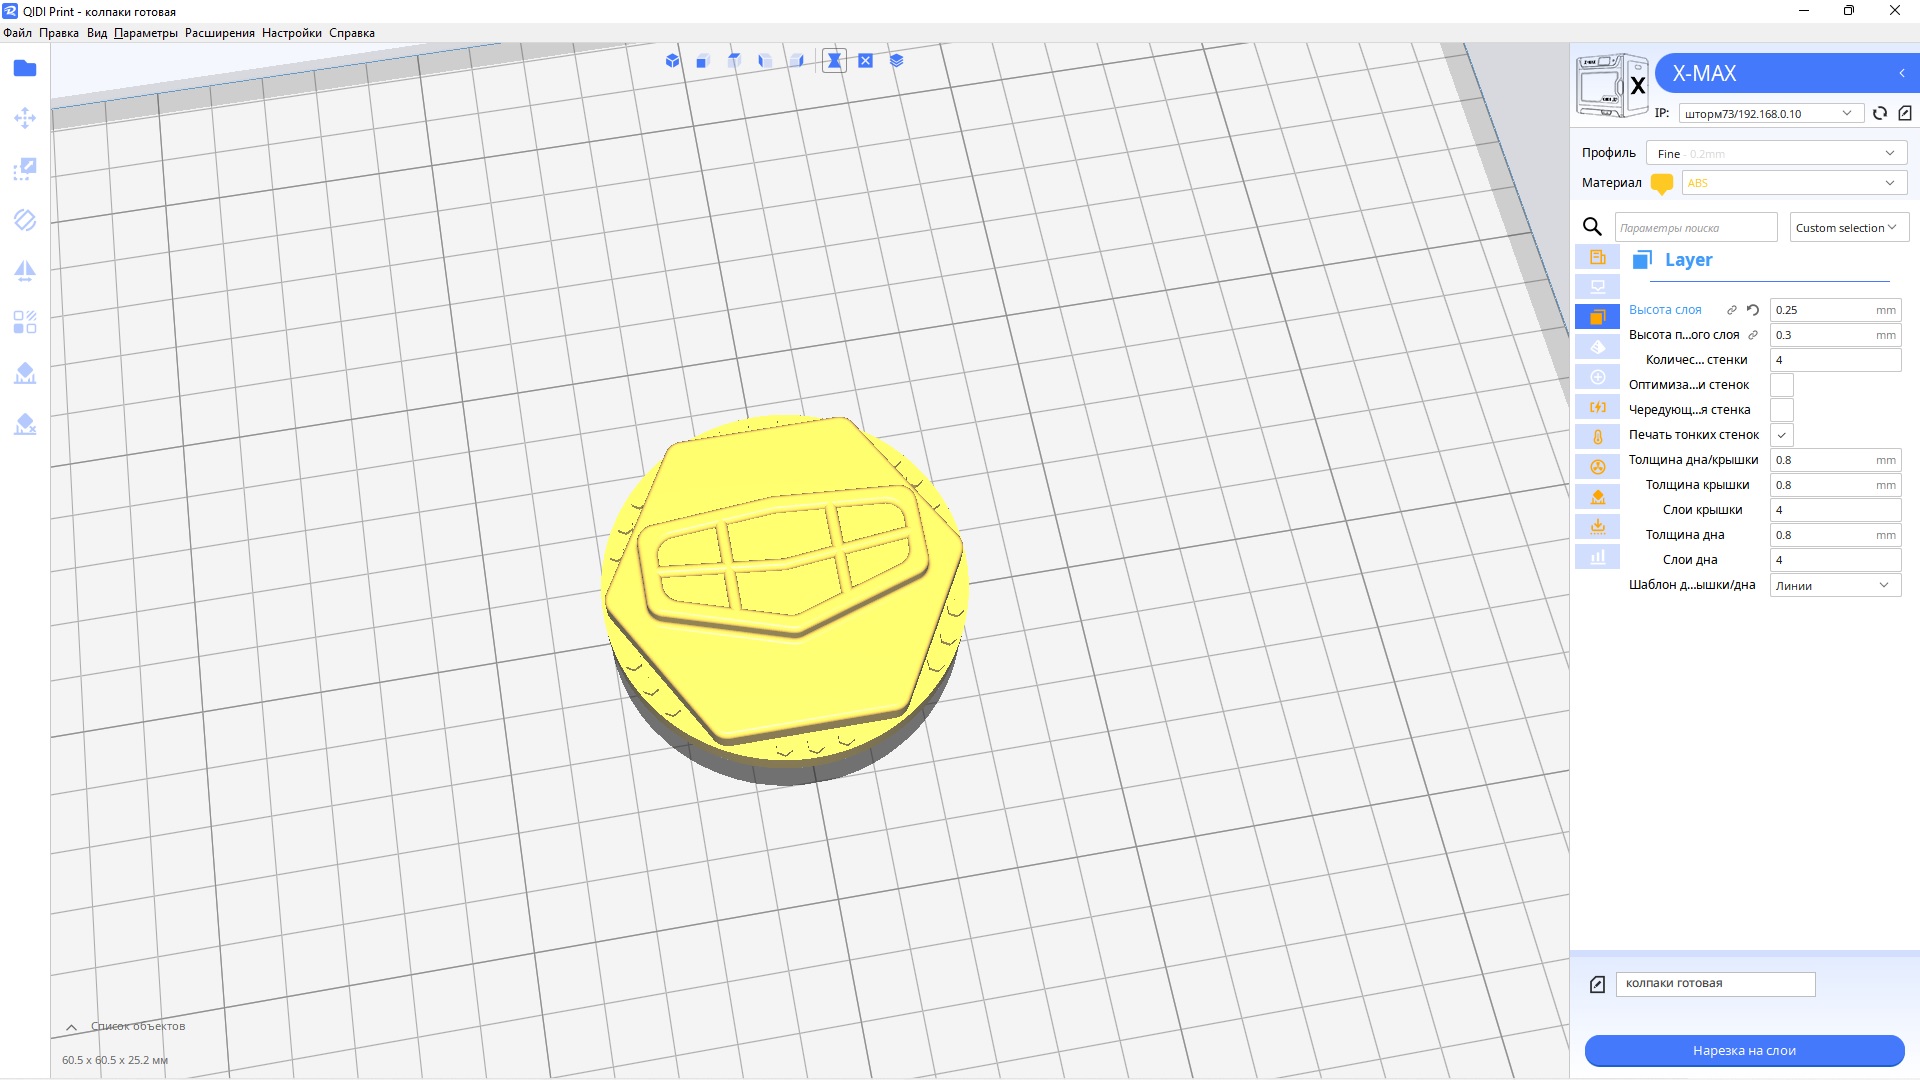Open the Правка menu

pos(59,33)
